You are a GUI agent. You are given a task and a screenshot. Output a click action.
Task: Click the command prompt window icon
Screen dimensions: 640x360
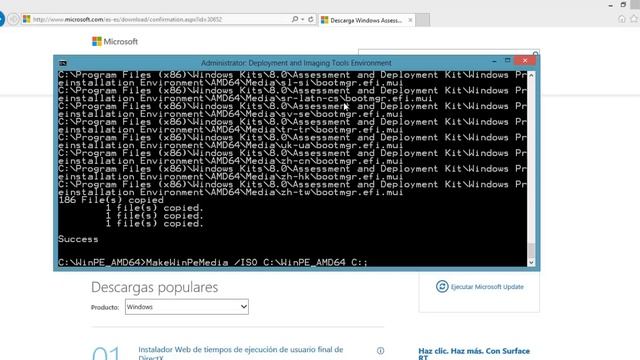(63, 63)
